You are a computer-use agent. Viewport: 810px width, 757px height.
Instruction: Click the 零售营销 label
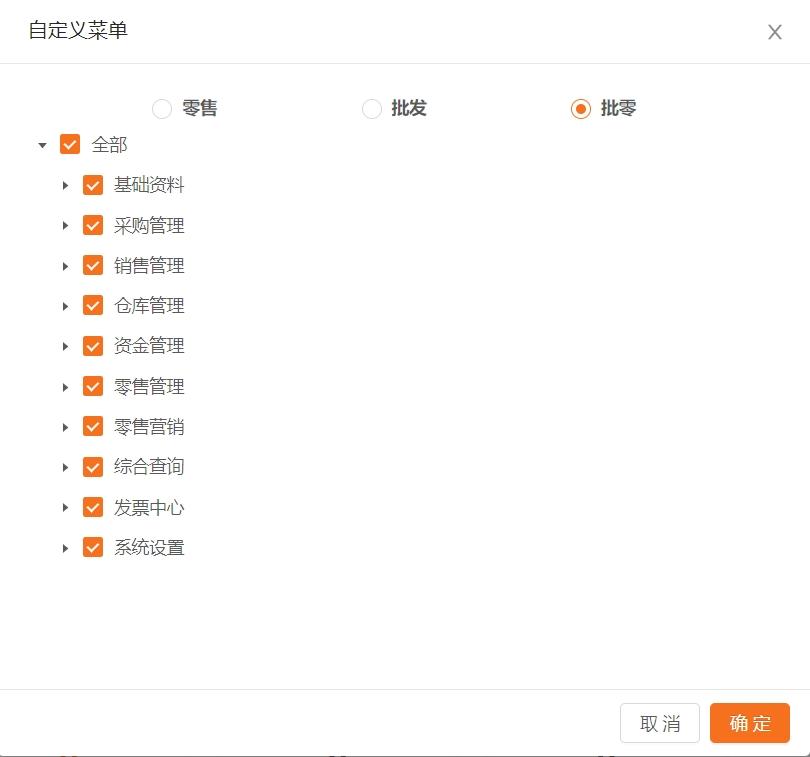click(149, 426)
